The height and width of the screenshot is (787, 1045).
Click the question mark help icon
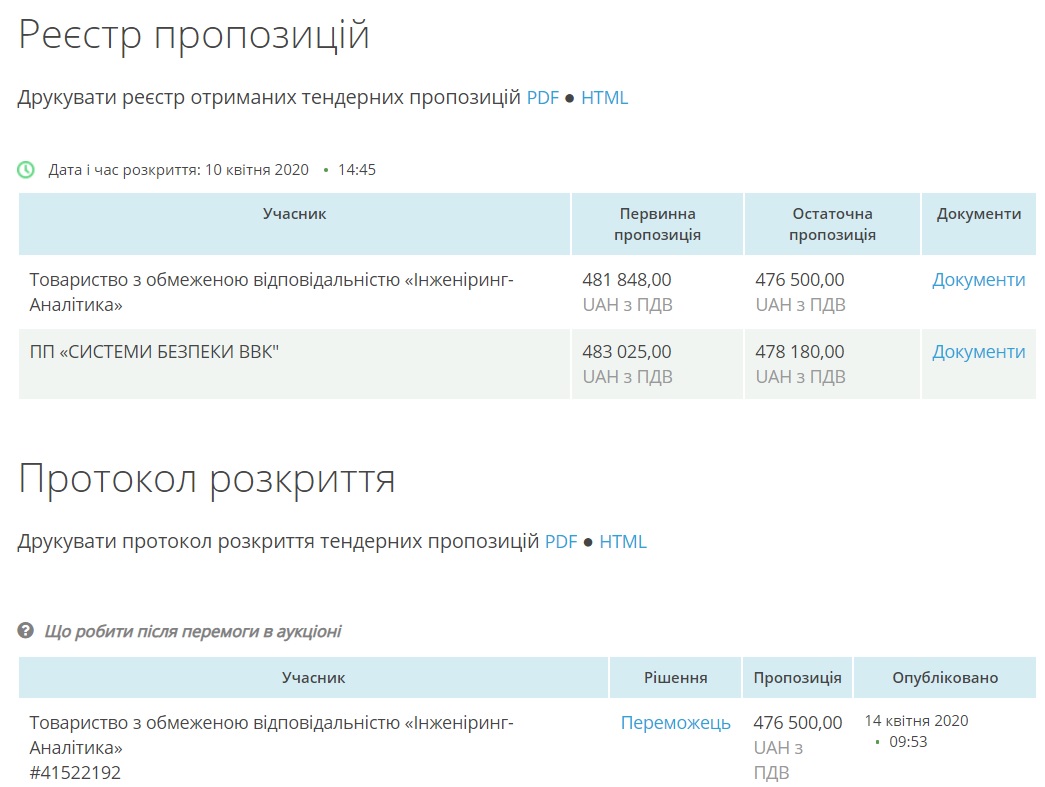(x=26, y=631)
